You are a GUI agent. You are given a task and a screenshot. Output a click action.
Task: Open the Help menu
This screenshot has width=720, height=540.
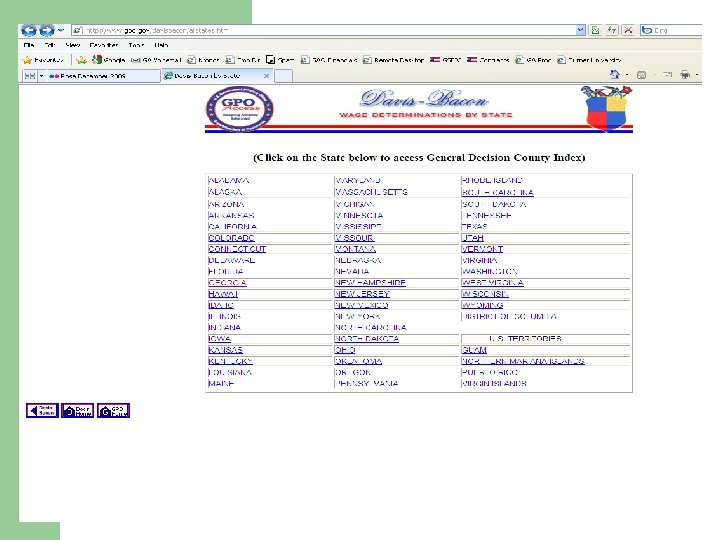tap(161, 45)
